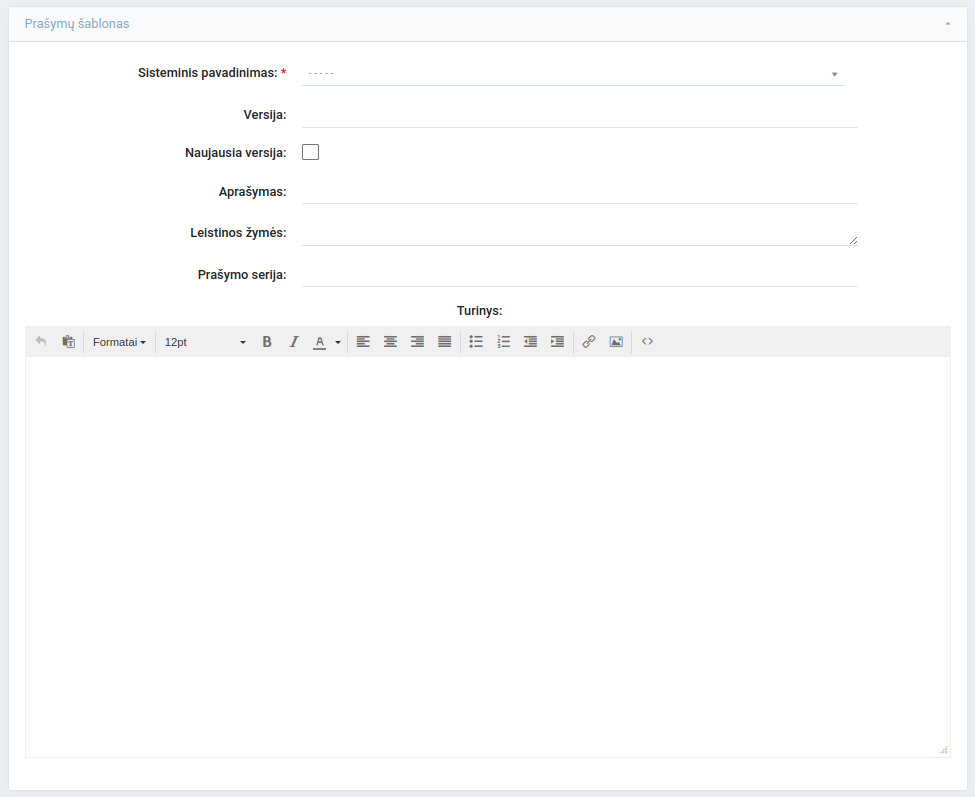The image size is (975, 797).
Task: Expand the Formatai menu
Action: pos(119,342)
